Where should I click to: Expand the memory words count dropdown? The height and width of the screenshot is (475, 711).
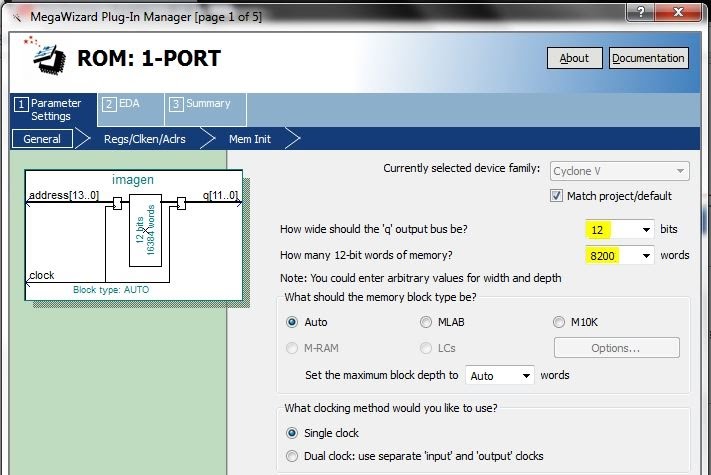coord(646,256)
